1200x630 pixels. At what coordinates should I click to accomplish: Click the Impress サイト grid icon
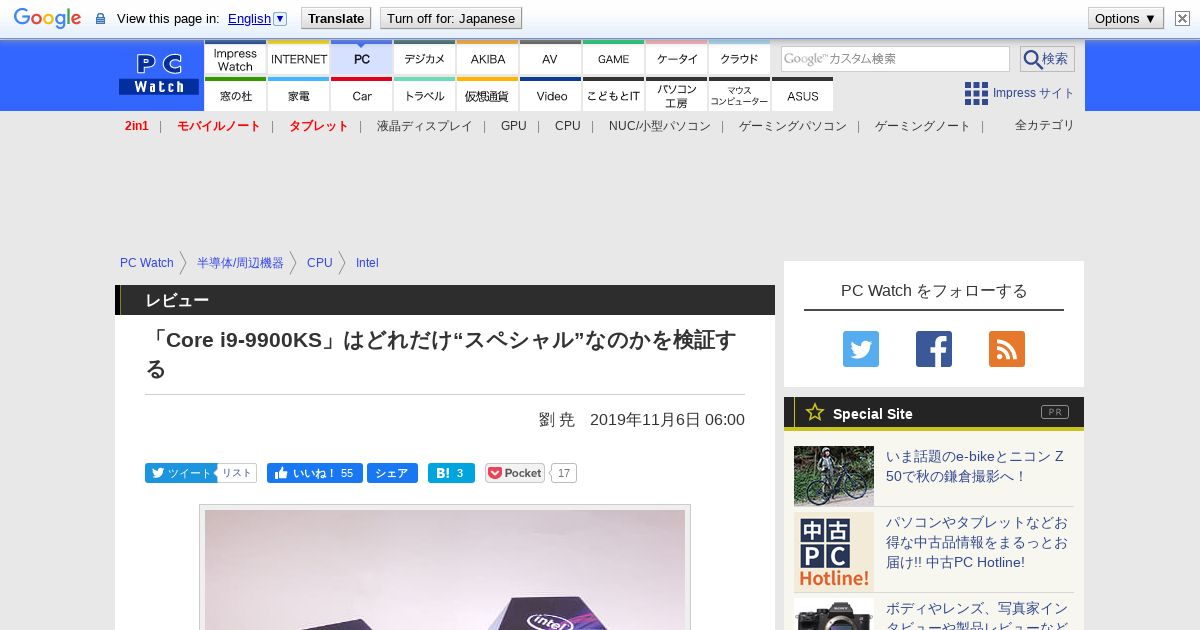976,93
